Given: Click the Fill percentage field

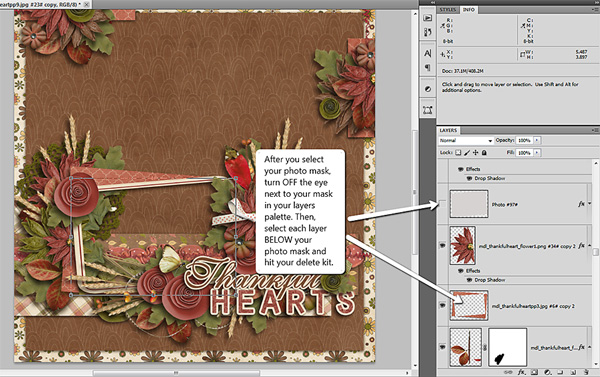Looking at the screenshot, I should [524, 152].
